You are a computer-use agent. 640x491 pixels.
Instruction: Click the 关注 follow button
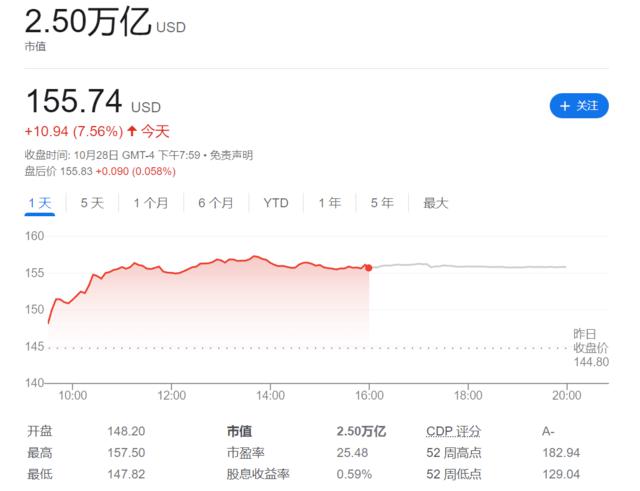[579, 105]
